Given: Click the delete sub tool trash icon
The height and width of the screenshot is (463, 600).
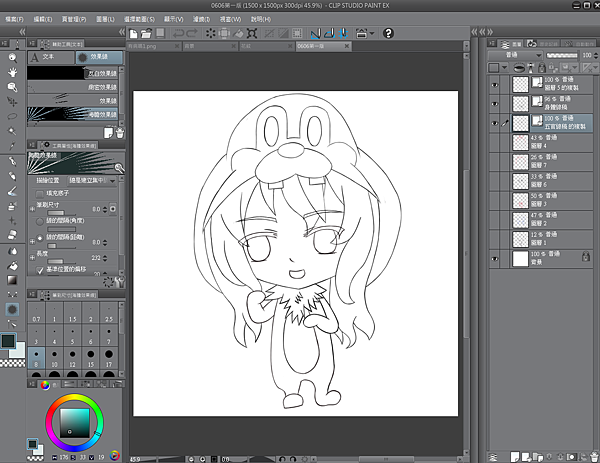Looking at the screenshot, I should click(119, 132).
